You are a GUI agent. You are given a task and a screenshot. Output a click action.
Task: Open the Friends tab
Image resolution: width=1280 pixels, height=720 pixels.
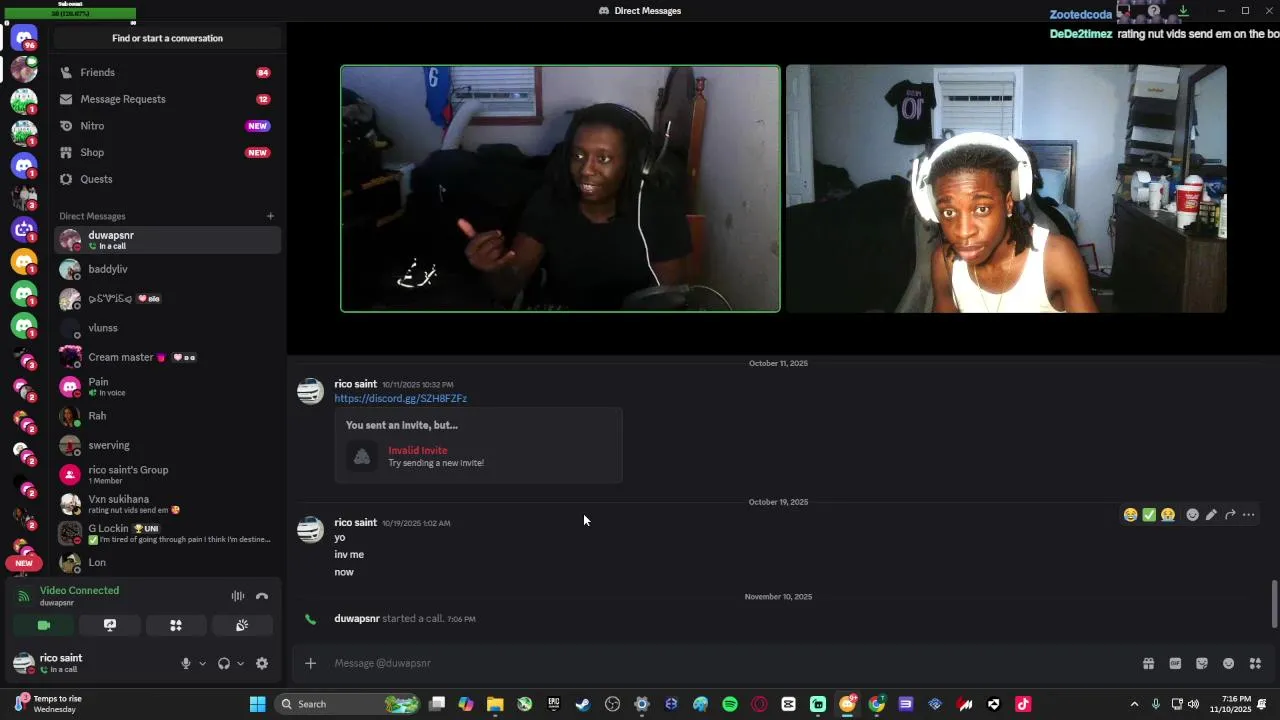[x=167, y=73]
